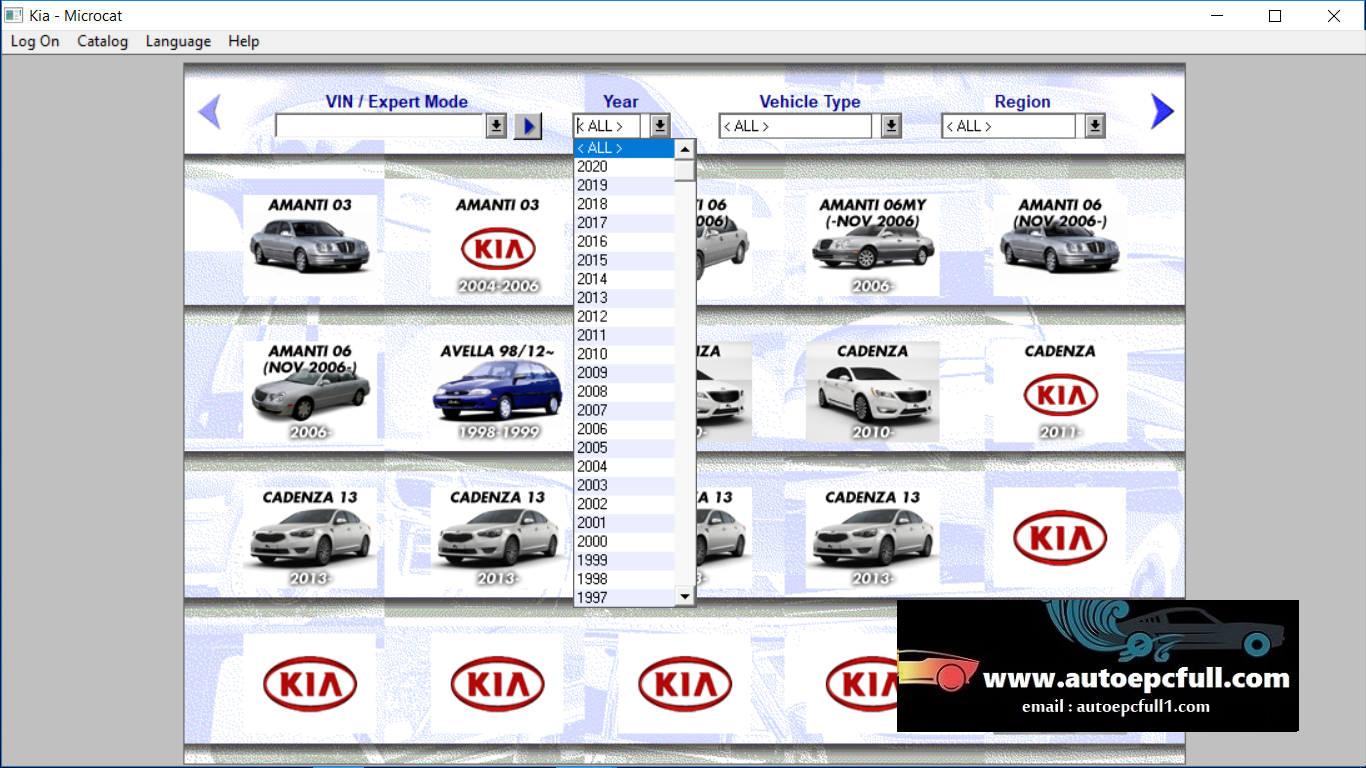Open the Help menu
1366x768 pixels.
pos(244,41)
